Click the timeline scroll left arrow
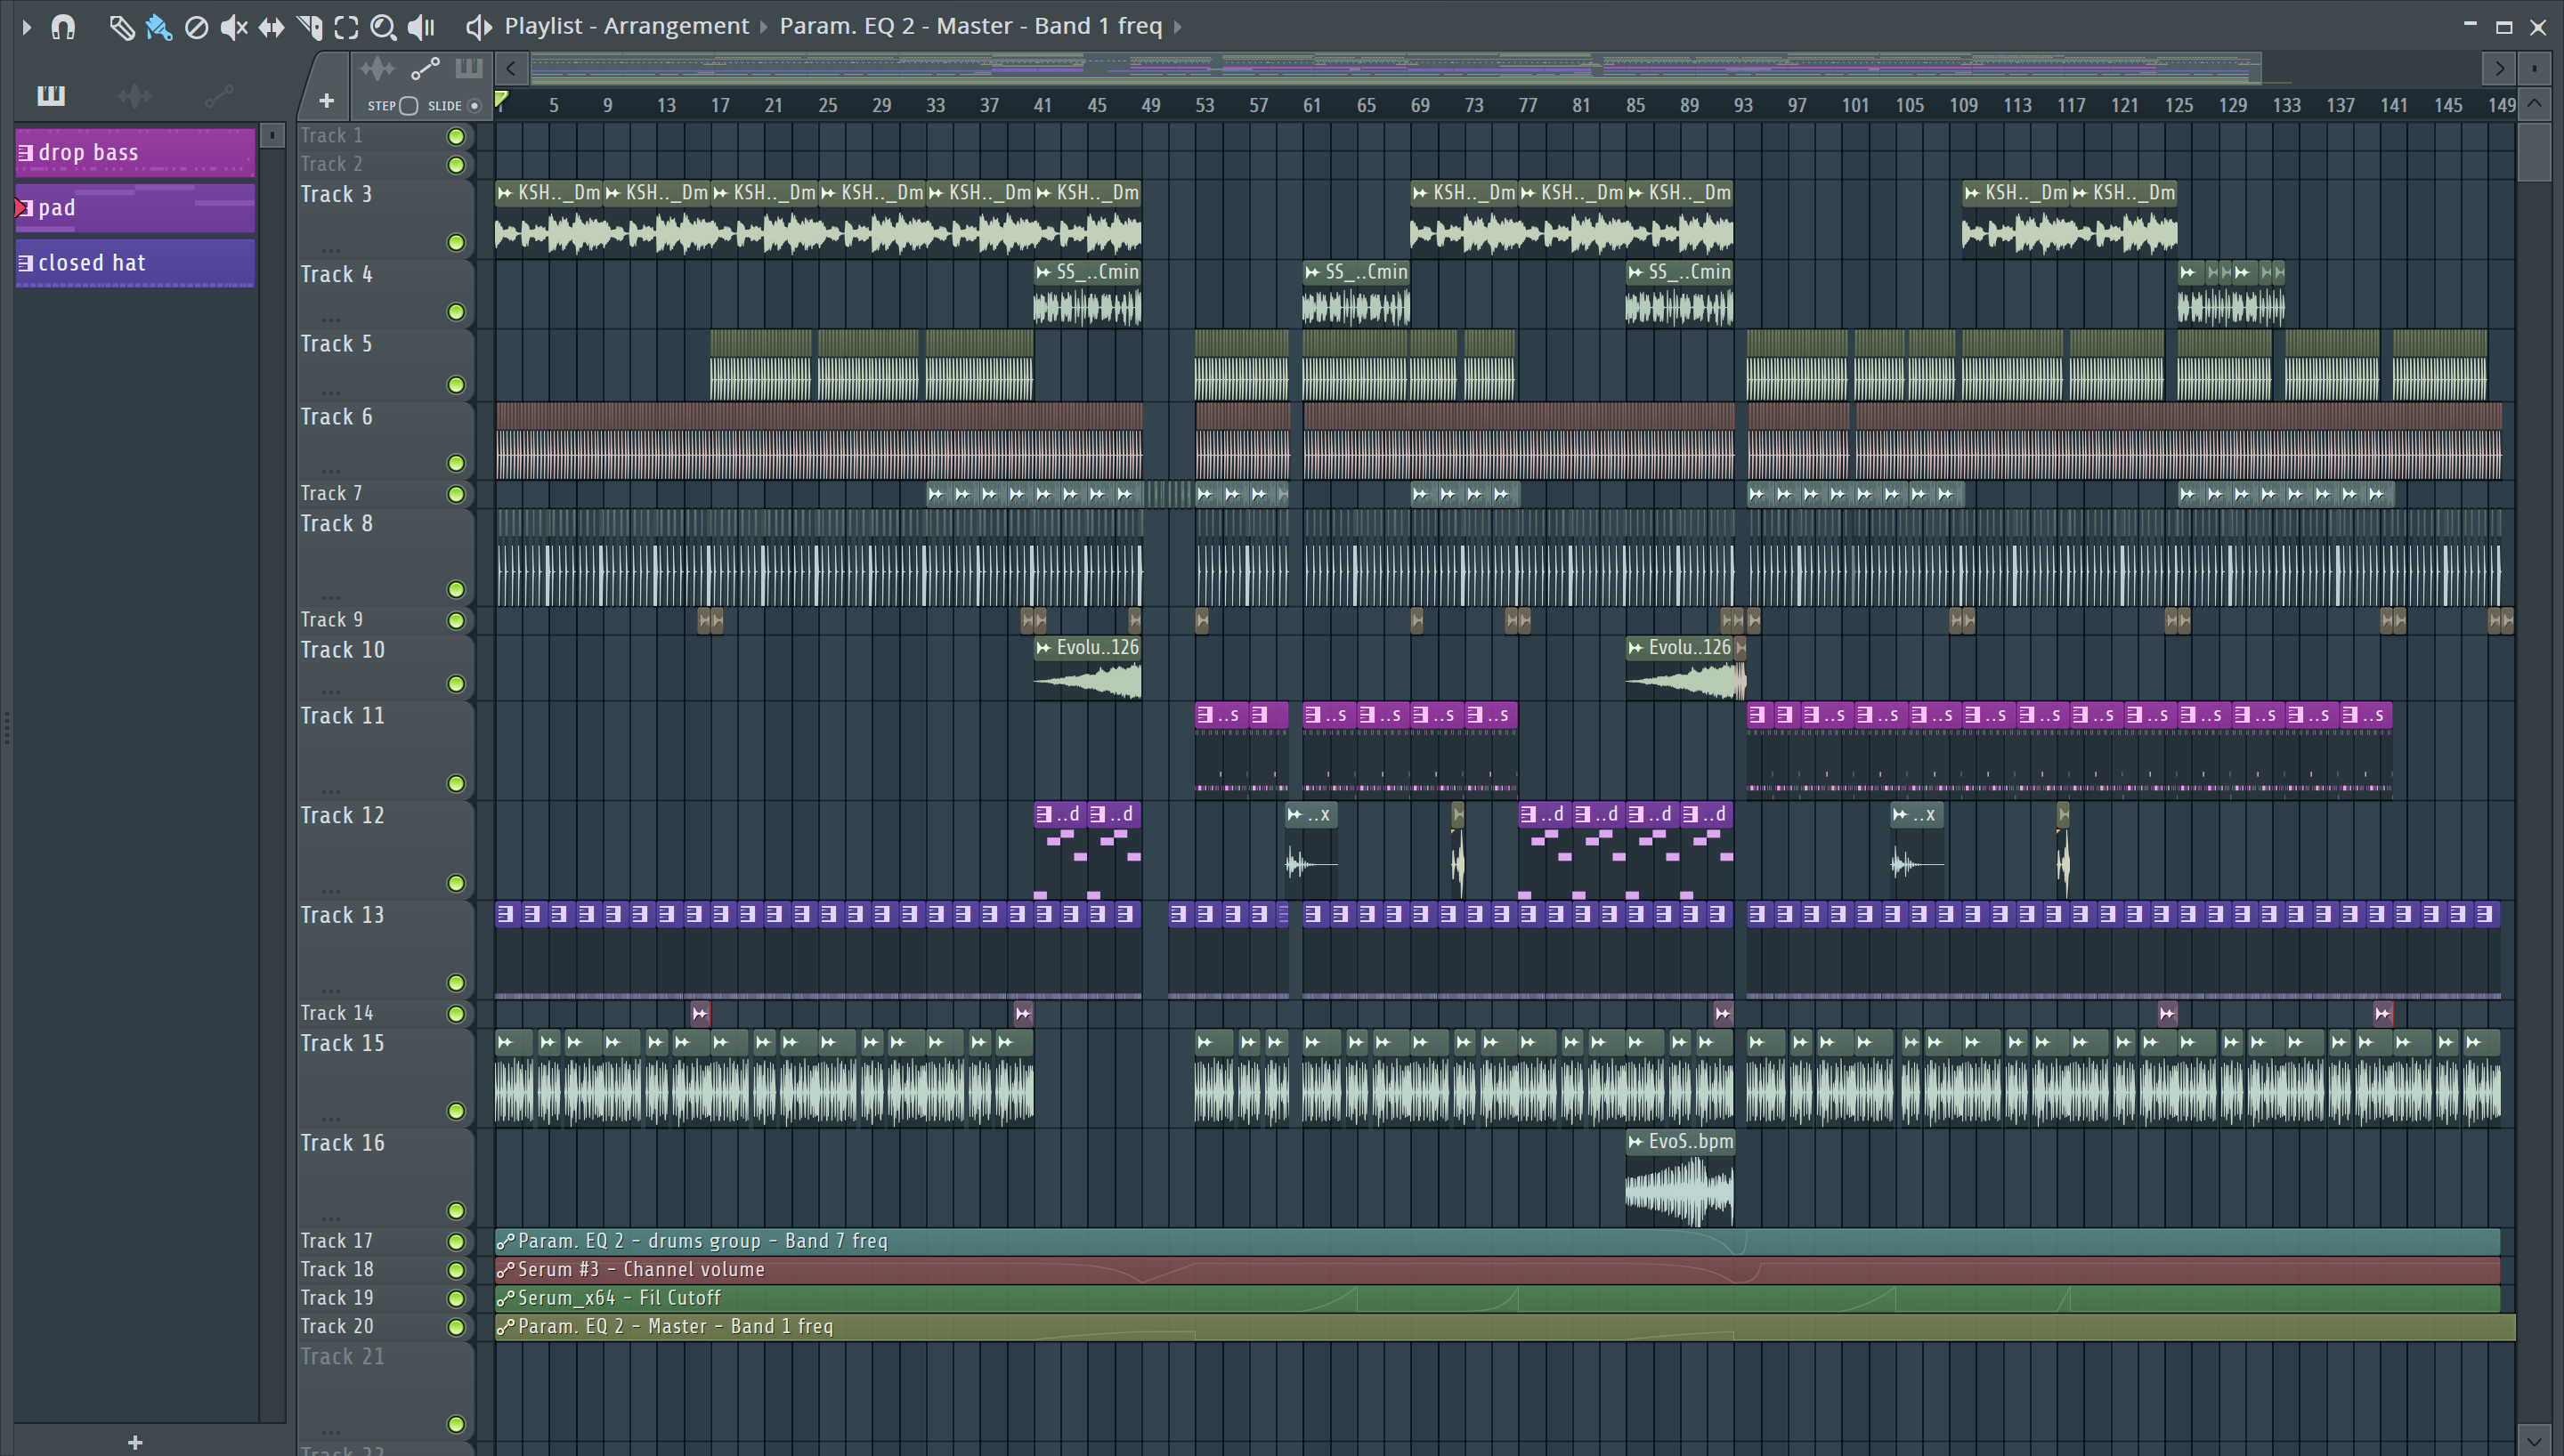The width and height of the screenshot is (2564, 1456). point(511,68)
